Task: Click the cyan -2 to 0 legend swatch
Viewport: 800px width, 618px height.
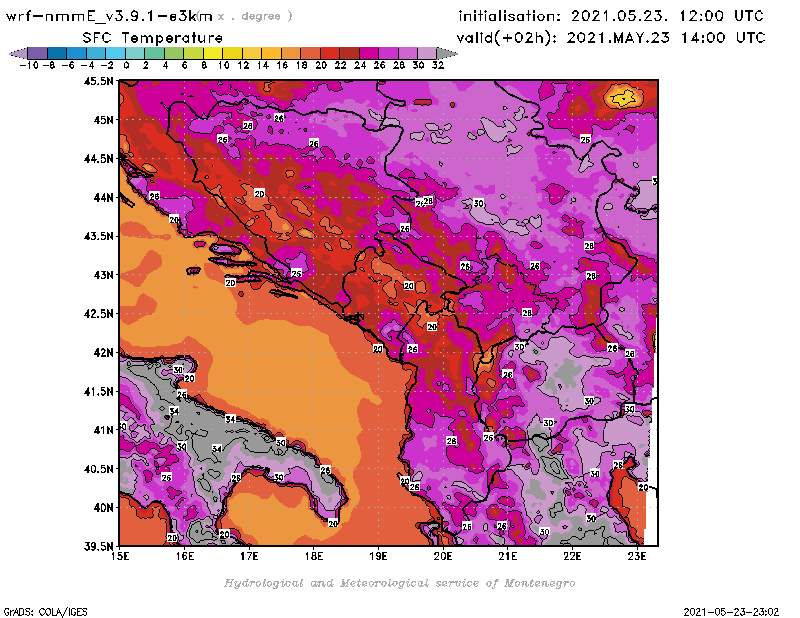Action: click(x=115, y=53)
